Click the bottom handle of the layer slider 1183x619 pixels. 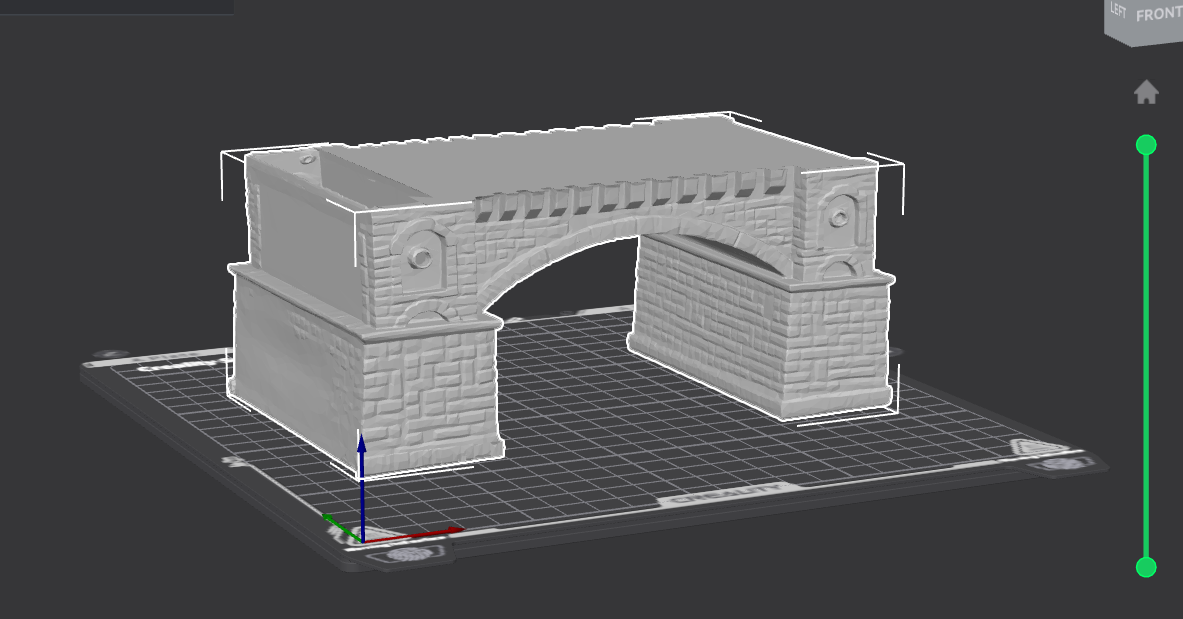[1146, 567]
